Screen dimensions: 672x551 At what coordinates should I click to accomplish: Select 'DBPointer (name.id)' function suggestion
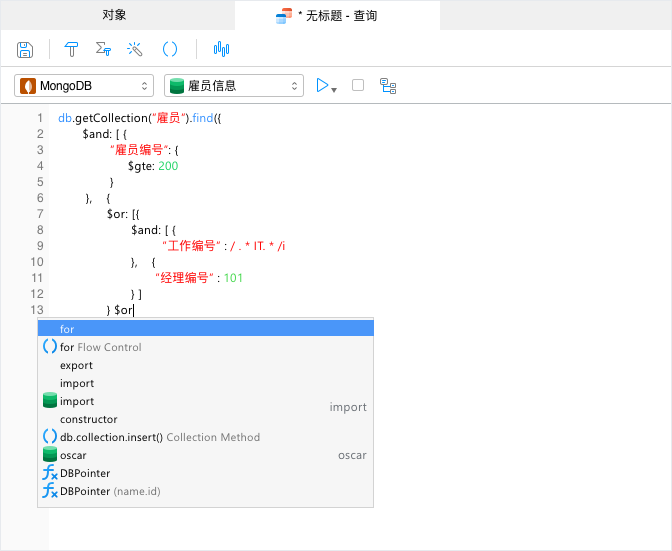(110, 491)
